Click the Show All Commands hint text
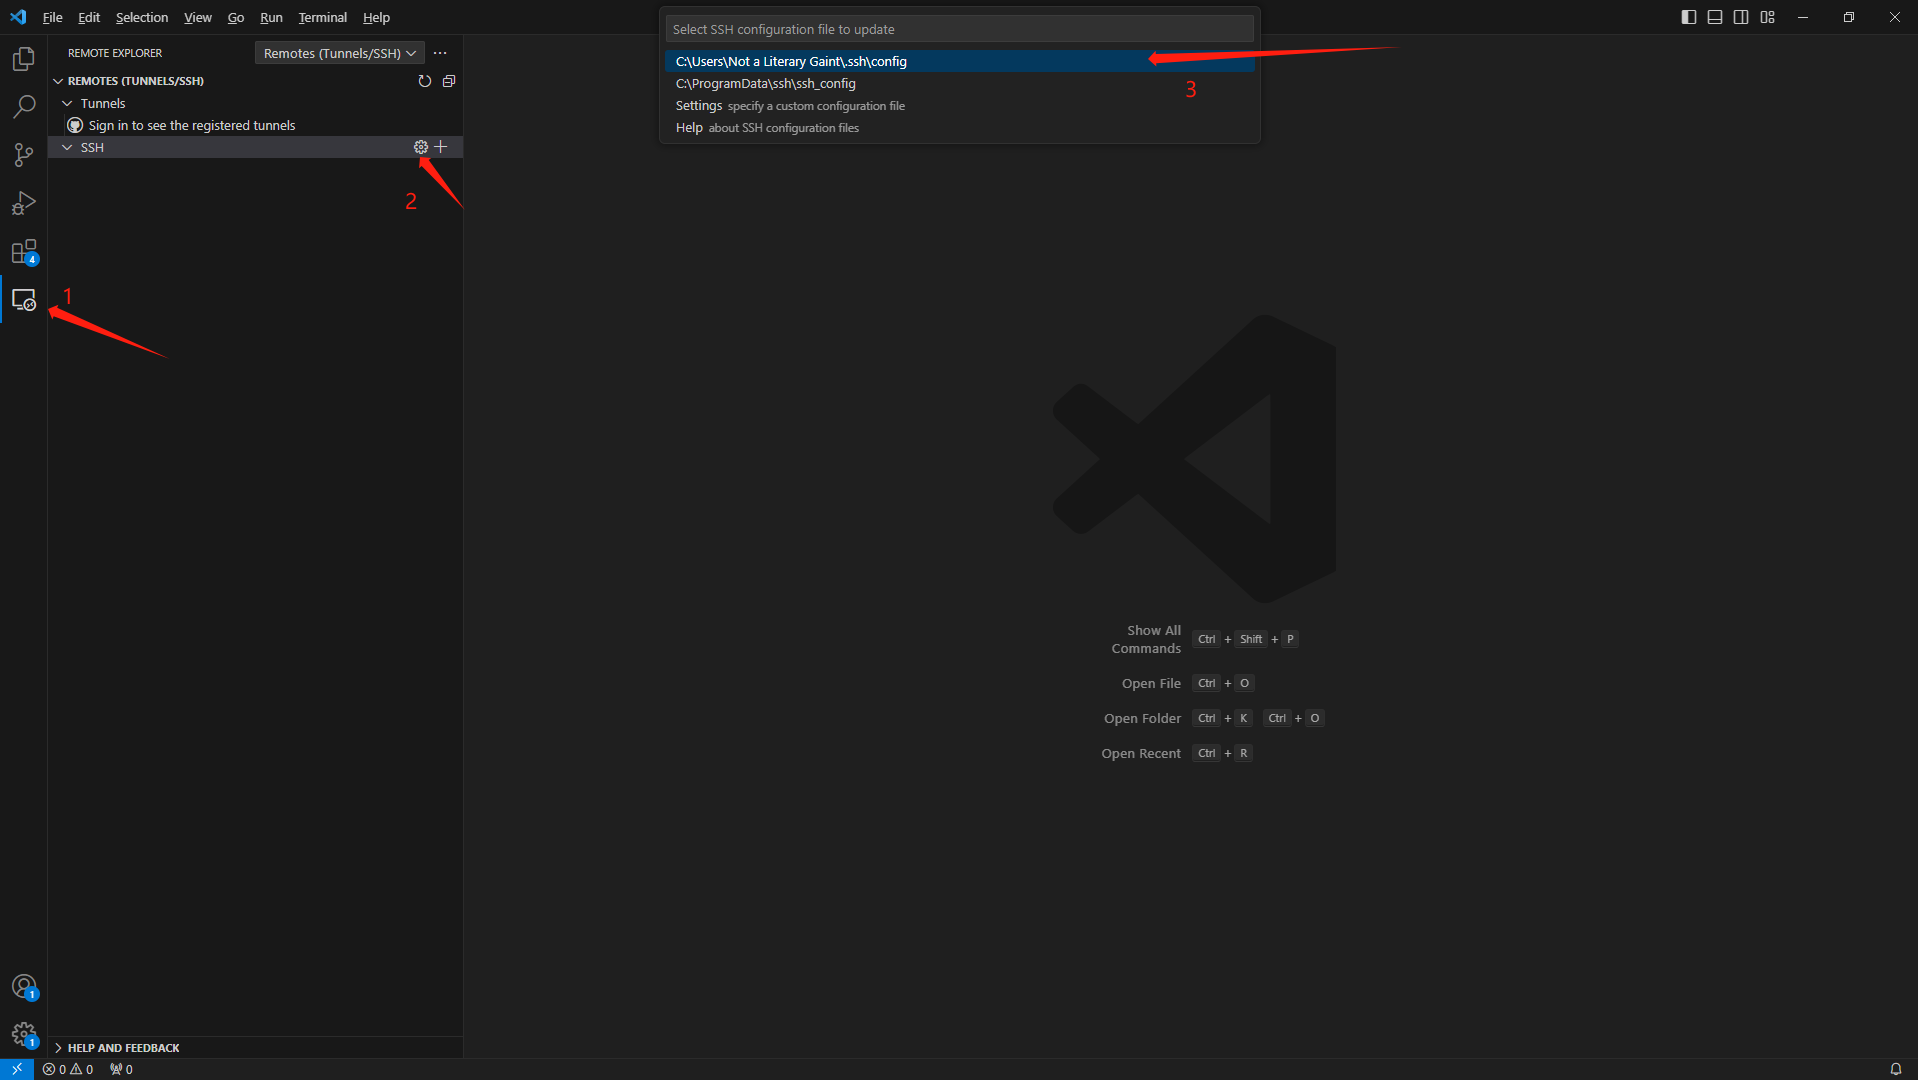This screenshot has width=1918, height=1080. (x=1147, y=639)
